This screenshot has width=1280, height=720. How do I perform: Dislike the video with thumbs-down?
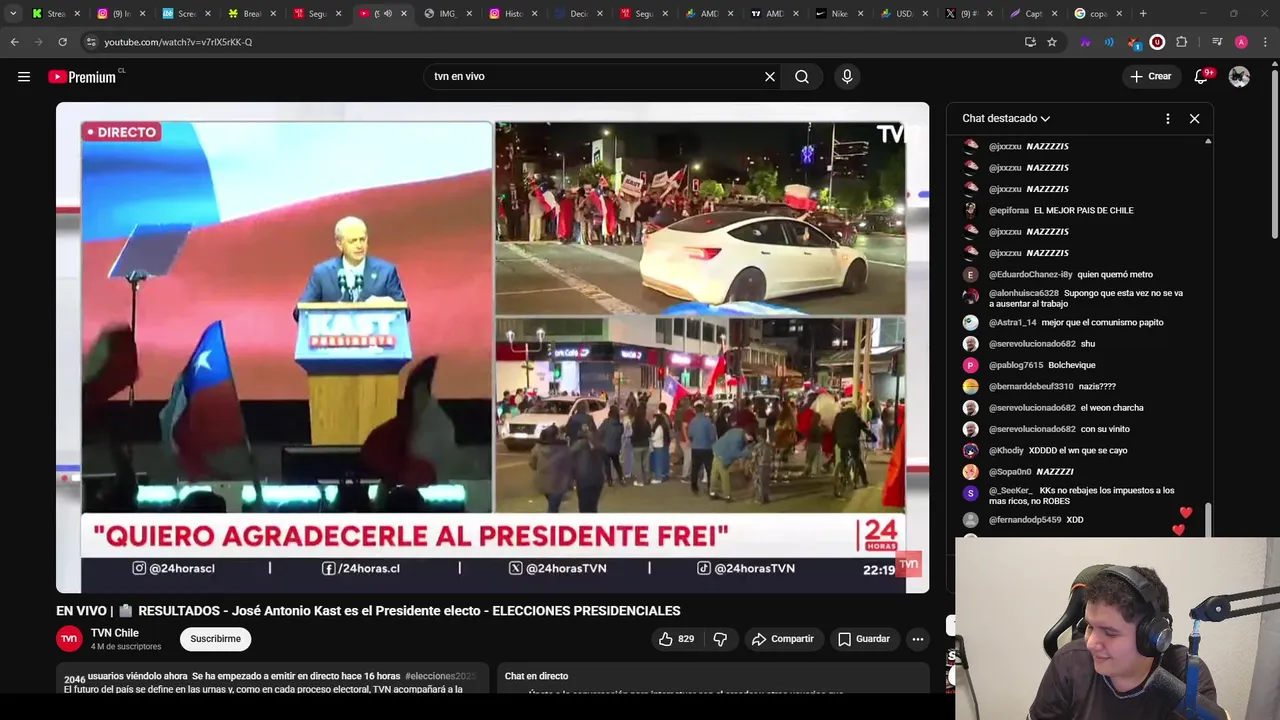(x=720, y=639)
